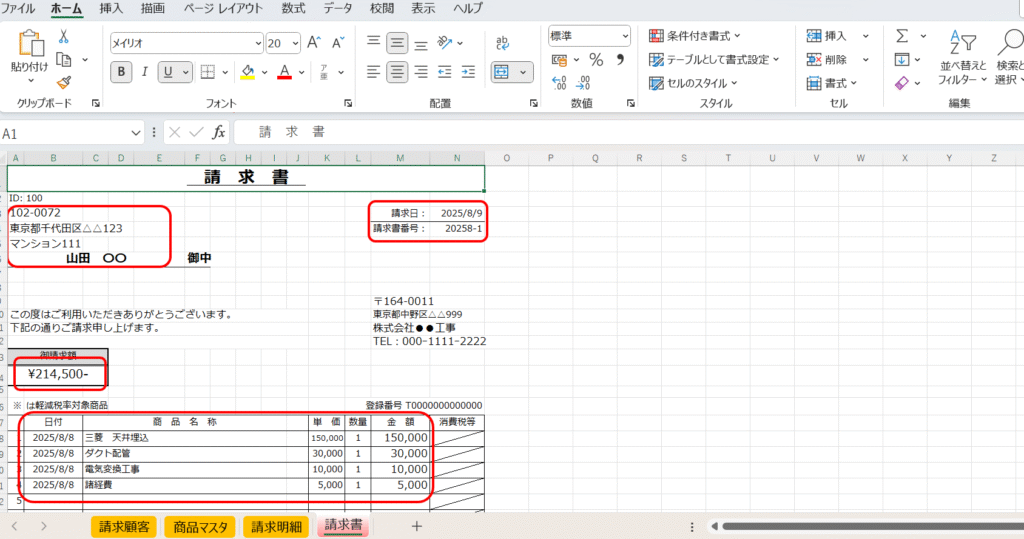Toggle Bold formatting
This screenshot has width=1024, height=539.
coord(122,72)
